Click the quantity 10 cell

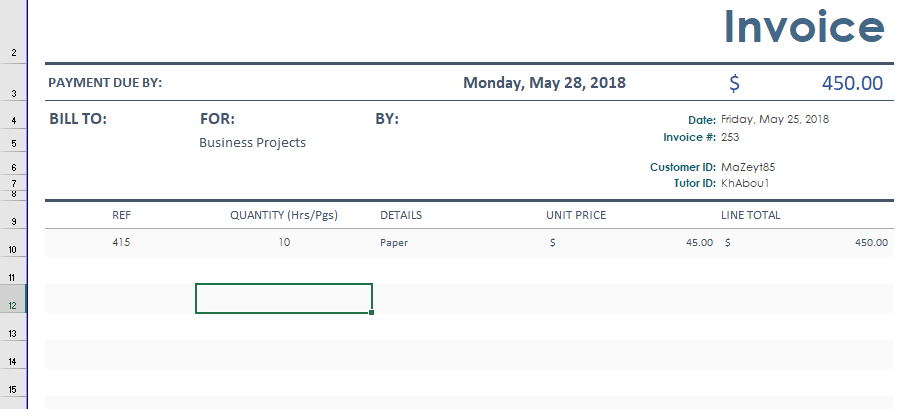click(284, 242)
